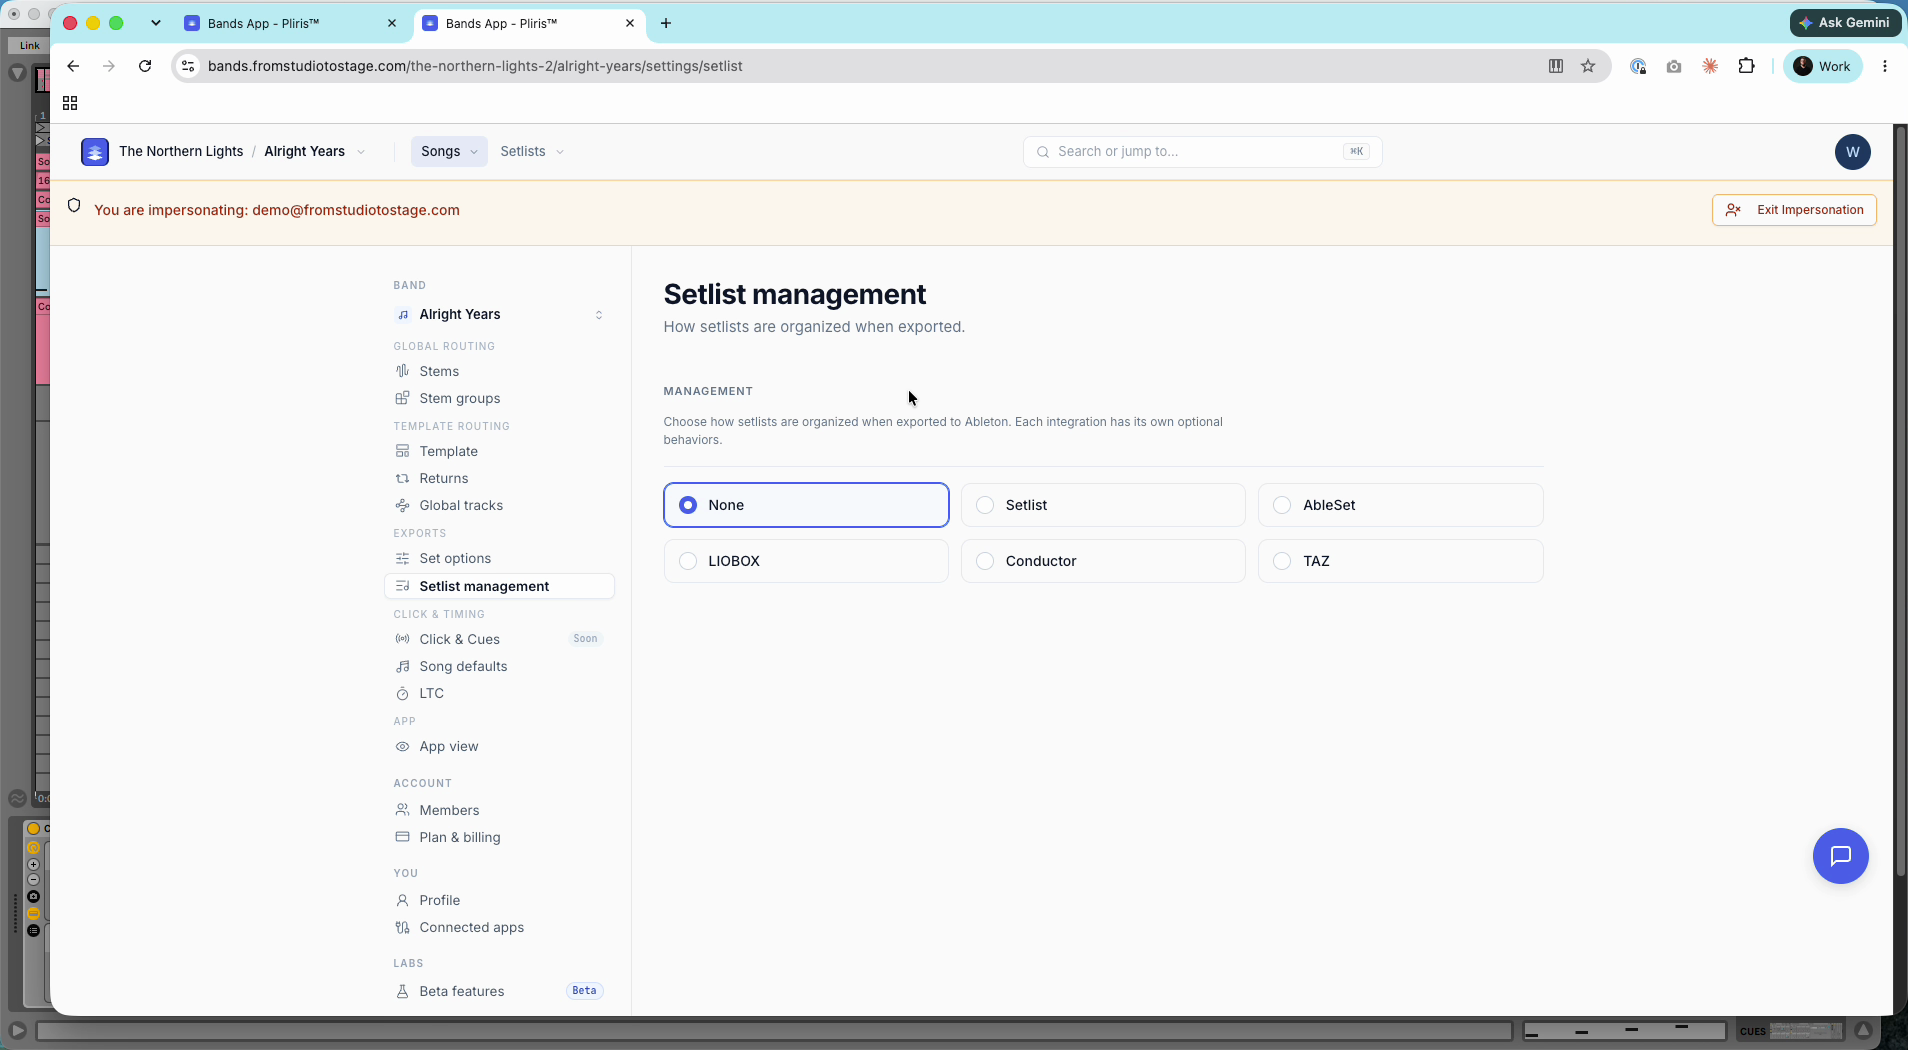Viewport: 1908px width, 1050px height.
Task: Open the browser extensions puzzle icon
Action: coord(1747,66)
